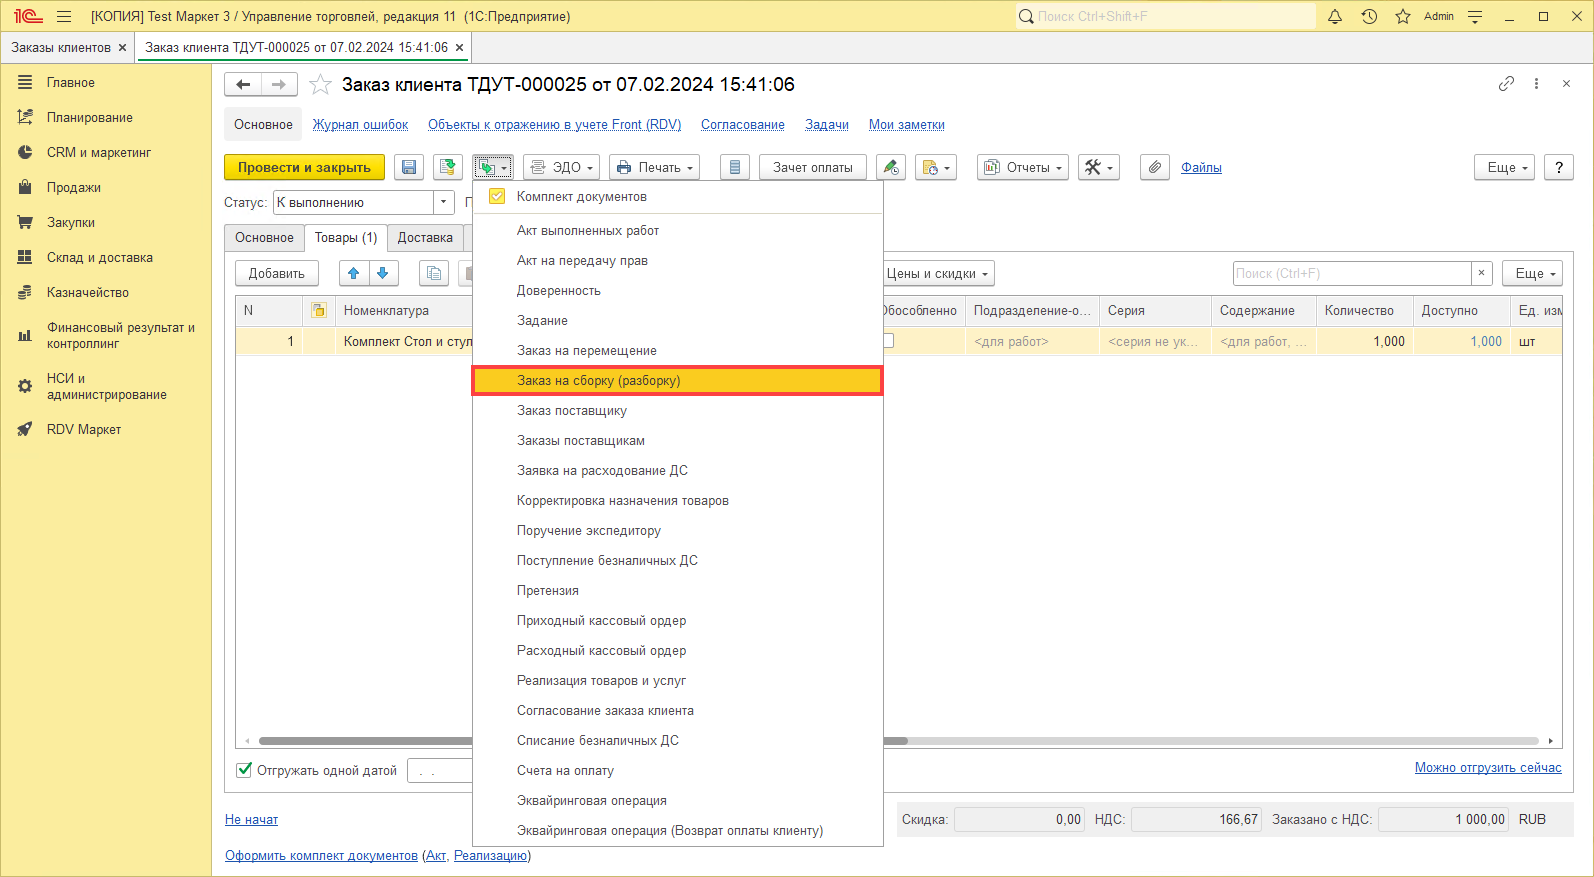This screenshot has width=1594, height=877.
Task: Click the paperclip attached files icon
Action: (x=1155, y=168)
